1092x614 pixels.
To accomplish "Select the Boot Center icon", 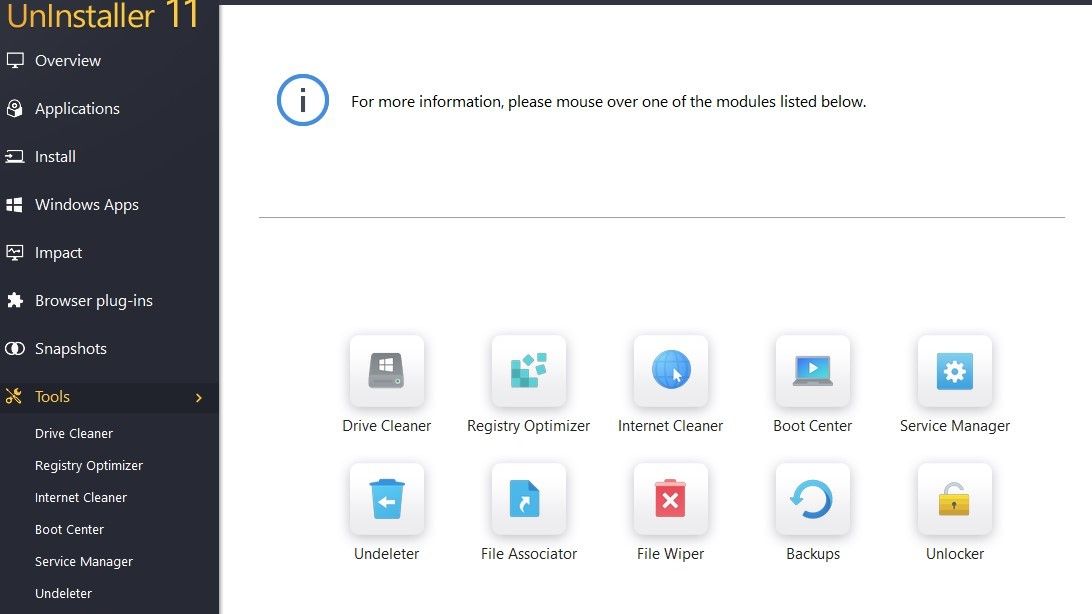I will click(x=812, y=370).
